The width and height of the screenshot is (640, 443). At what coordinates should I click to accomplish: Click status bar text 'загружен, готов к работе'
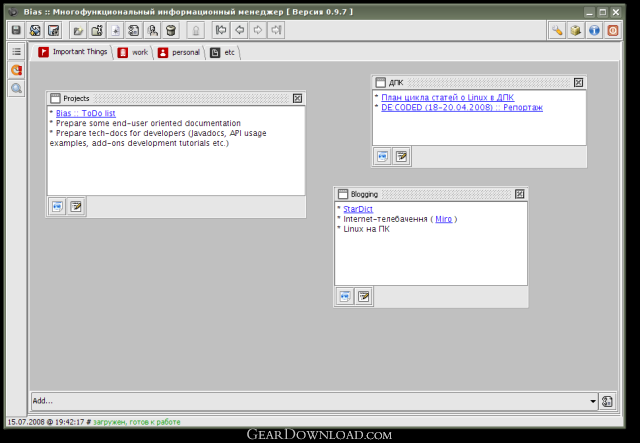tap(136, 422)
